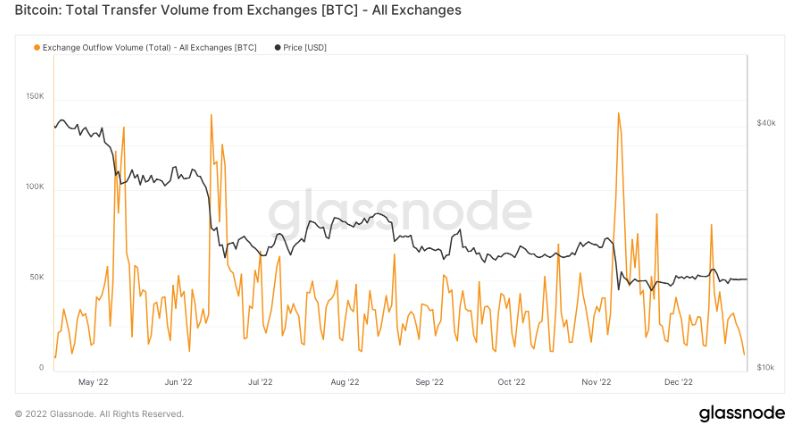The height and width of the screenshot is (433, 792).
Task: Select the Oct '22 x-axis label
Action: point(512,382)
